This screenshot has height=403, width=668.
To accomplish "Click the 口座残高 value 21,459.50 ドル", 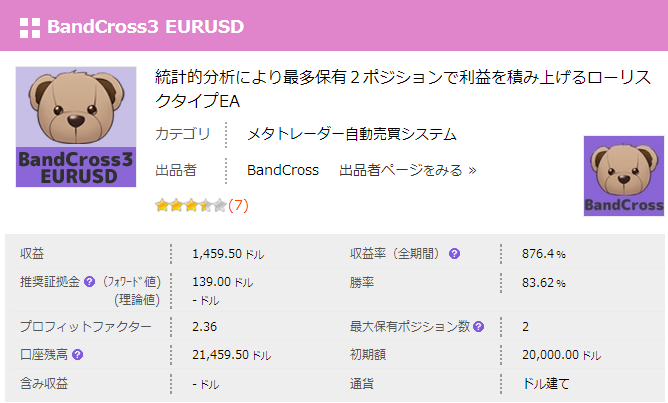I will point(231,355).
